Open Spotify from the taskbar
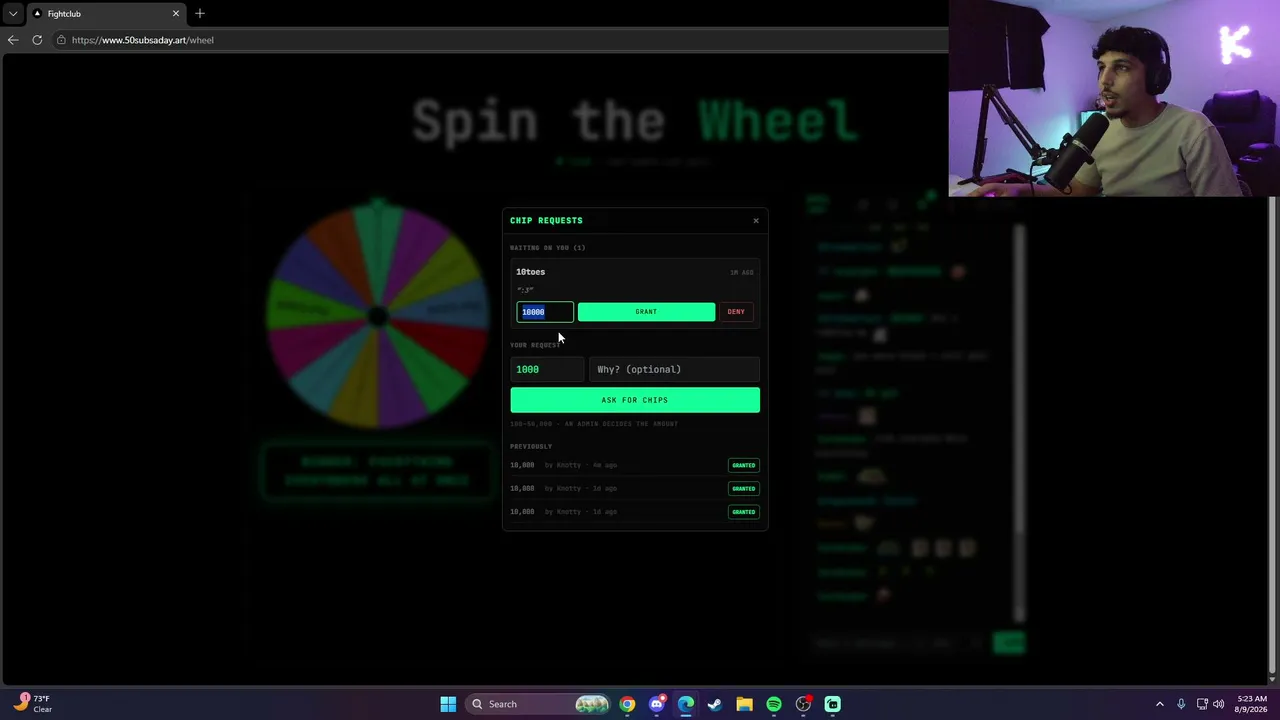Screen dimensions: 1280x720 774,704
